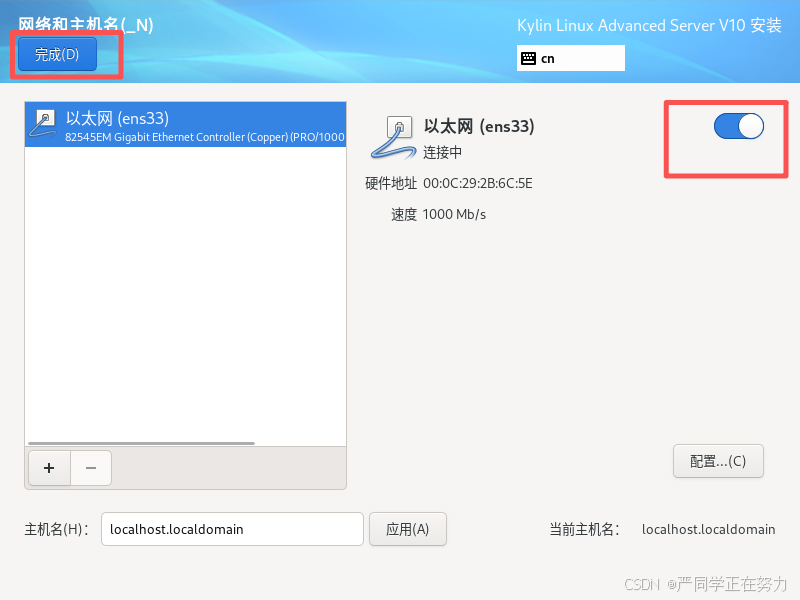Apply hostname with 应用(A) button
This screenshot has height=600, width=800.
click(x=408, y=529)
